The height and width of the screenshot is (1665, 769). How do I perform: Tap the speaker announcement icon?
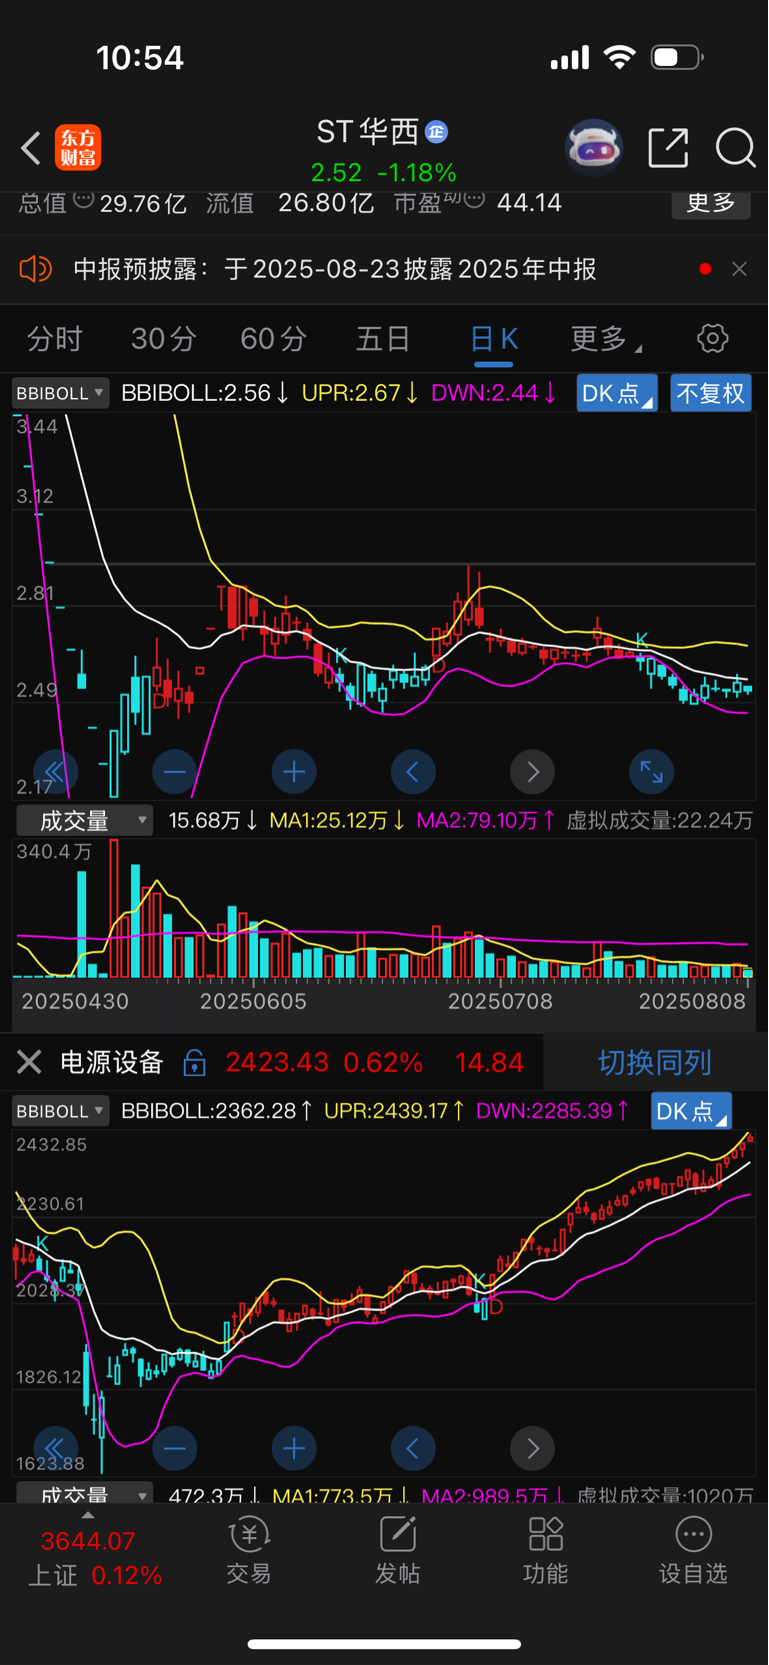[x=35, y=269]
